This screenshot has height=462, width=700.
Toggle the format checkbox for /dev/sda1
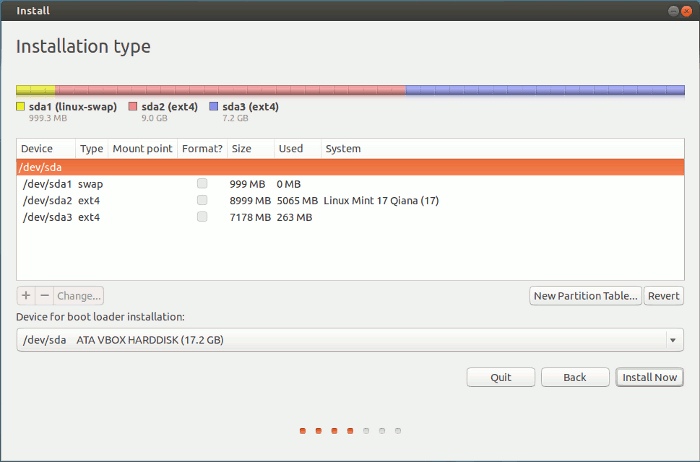point(203,184)
